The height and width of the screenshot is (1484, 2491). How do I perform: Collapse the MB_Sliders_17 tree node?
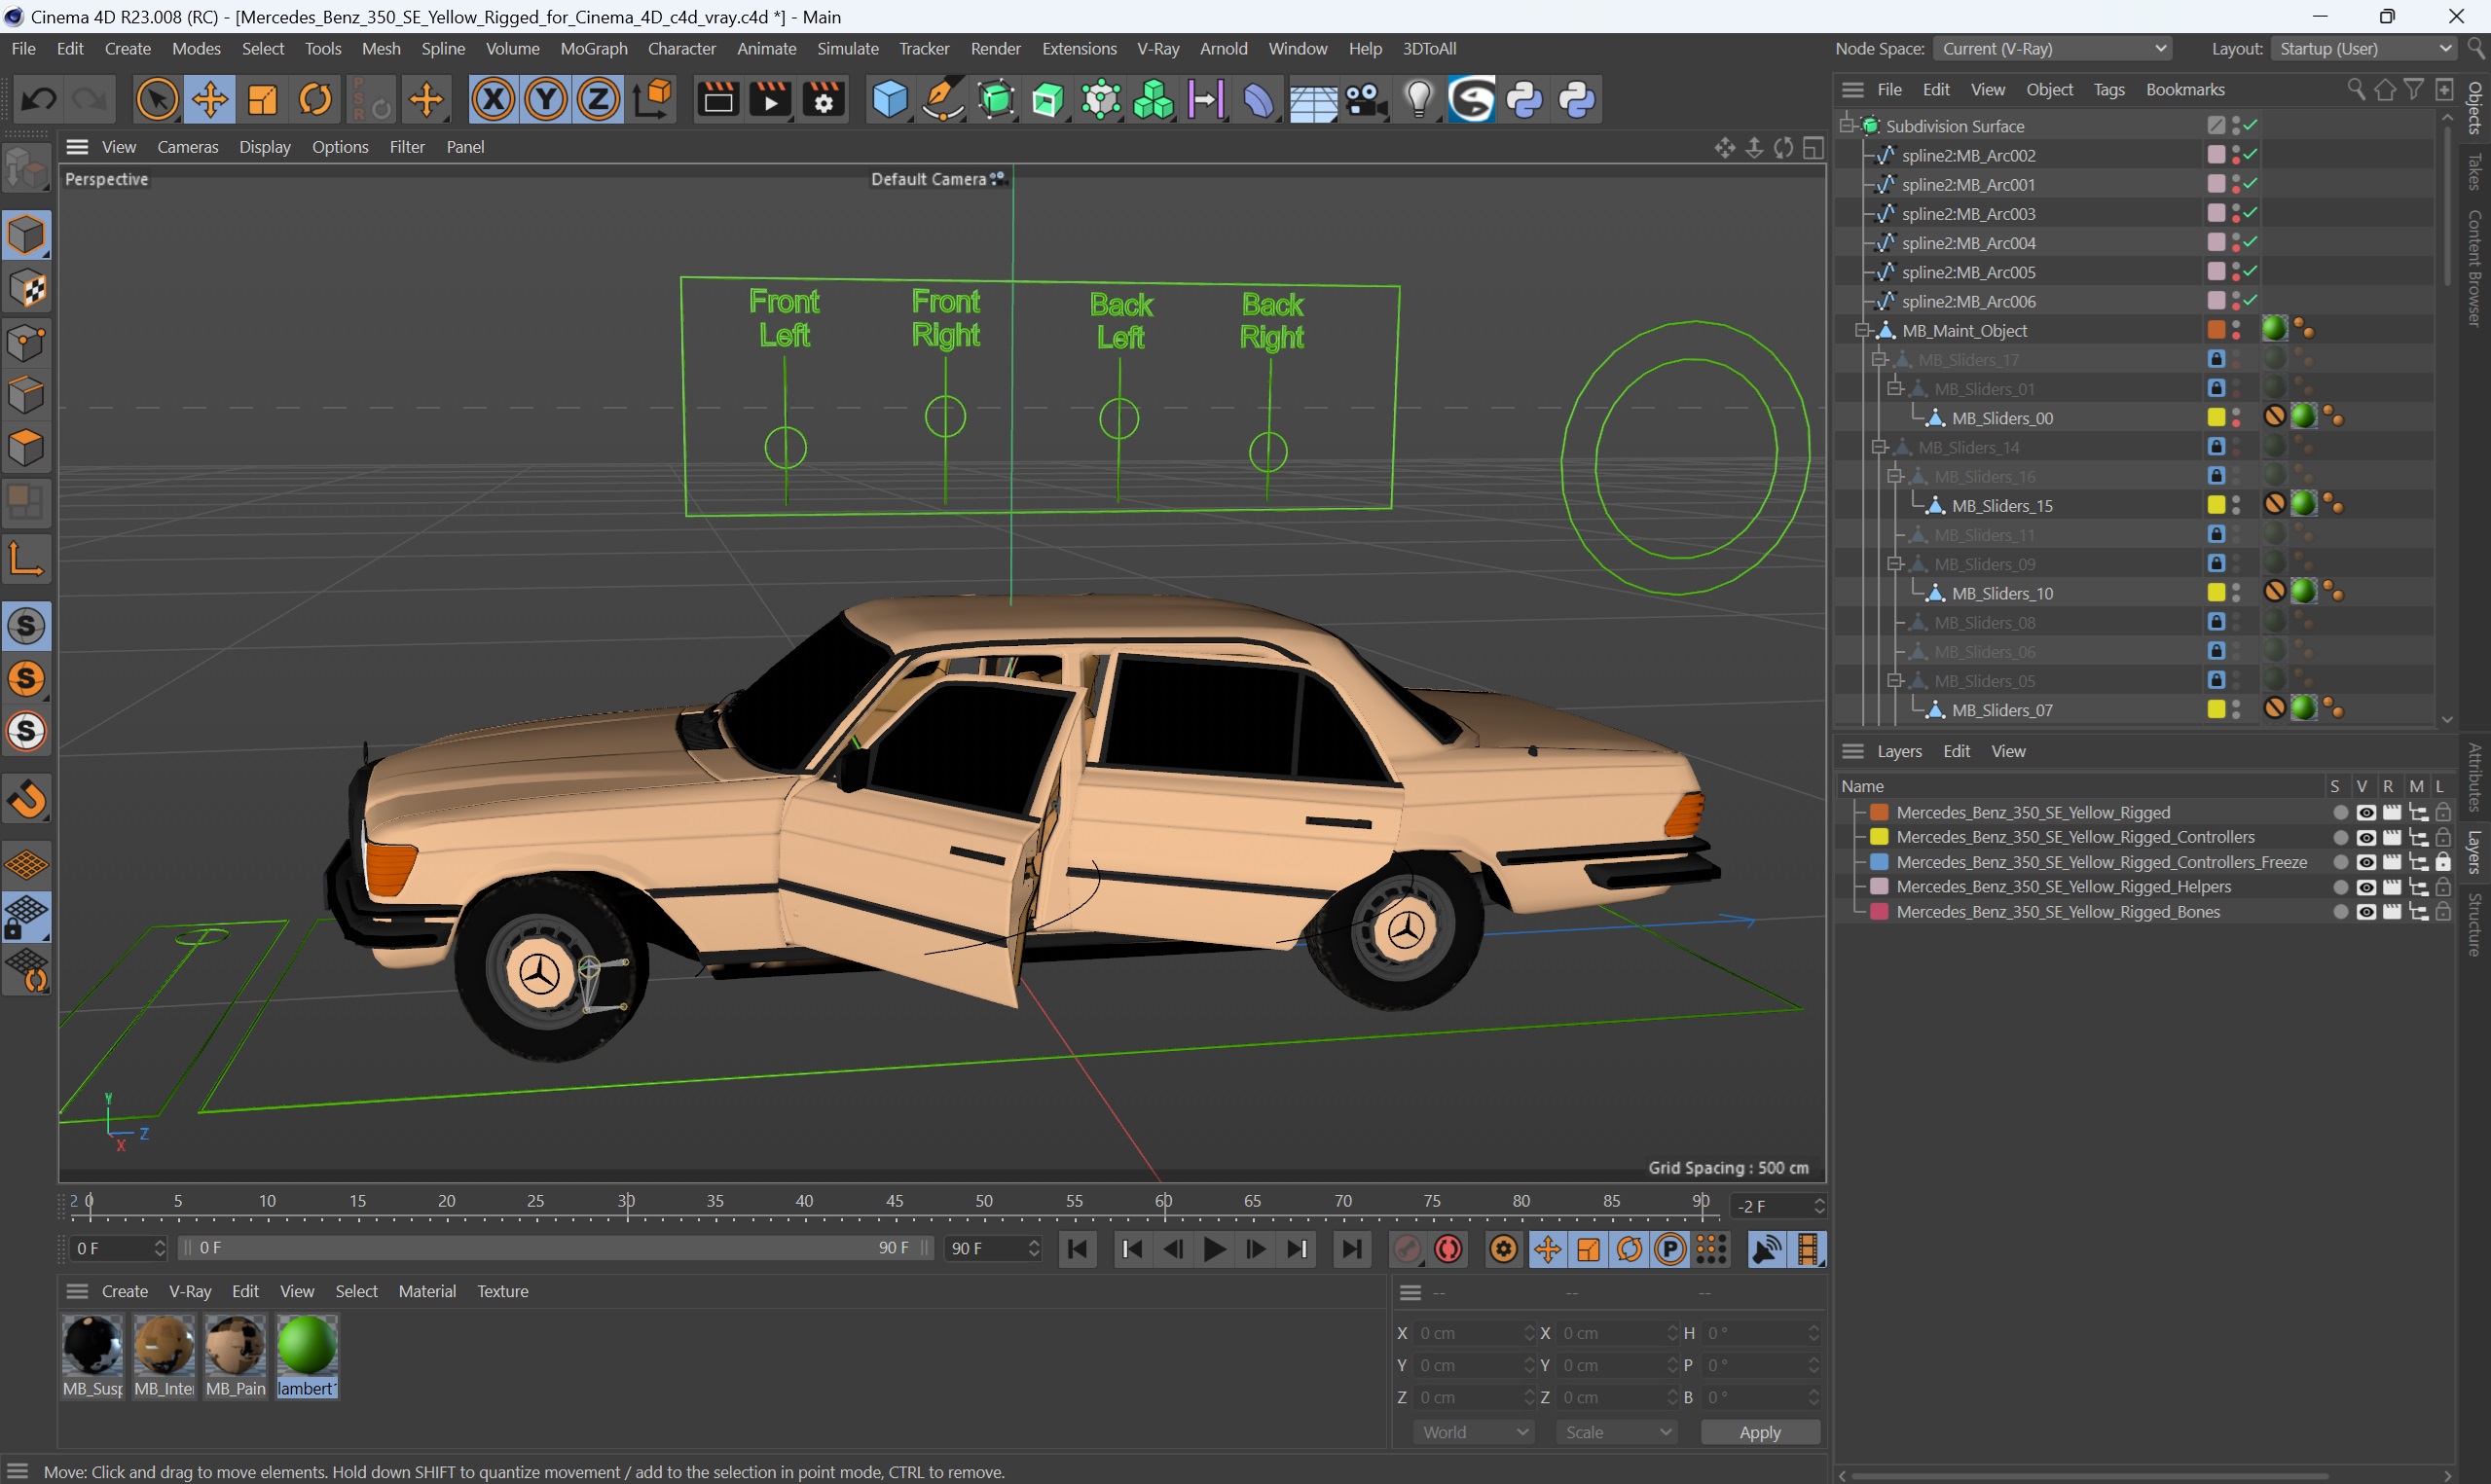click(x=1879, y=359)
